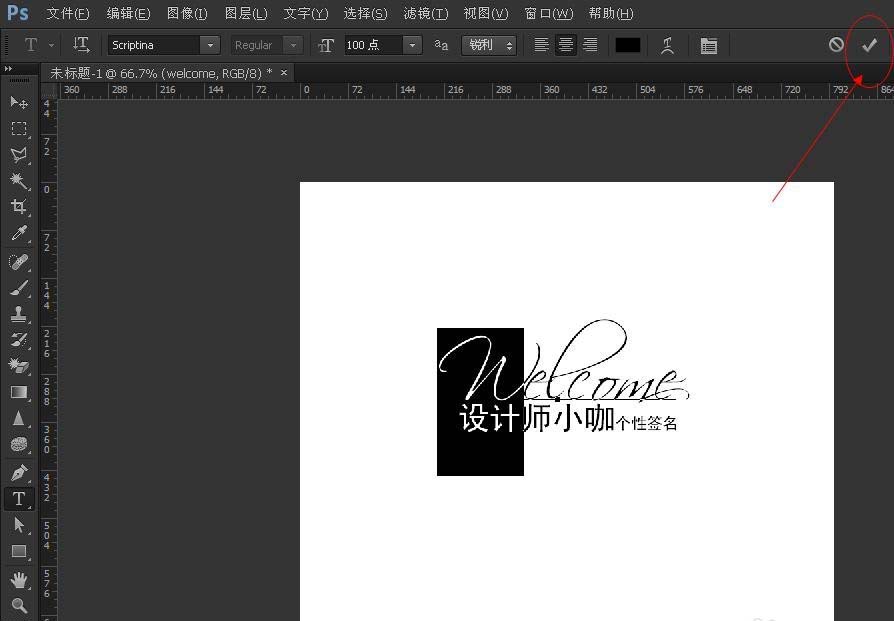Cancel current text edits
Screen dimensions: 894x621
click(836, 44)
